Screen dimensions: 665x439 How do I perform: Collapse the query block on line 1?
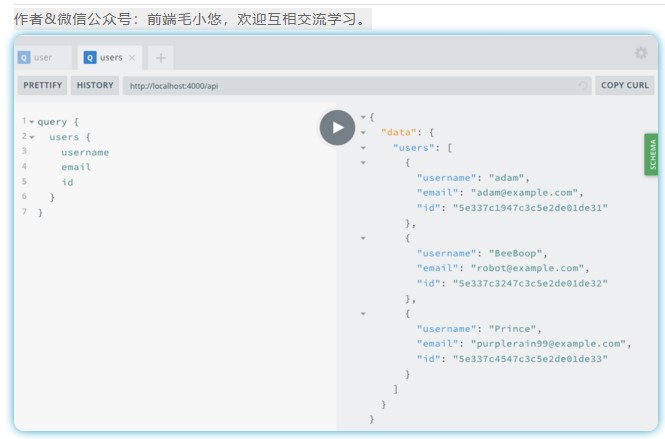[x=31, y=122]
